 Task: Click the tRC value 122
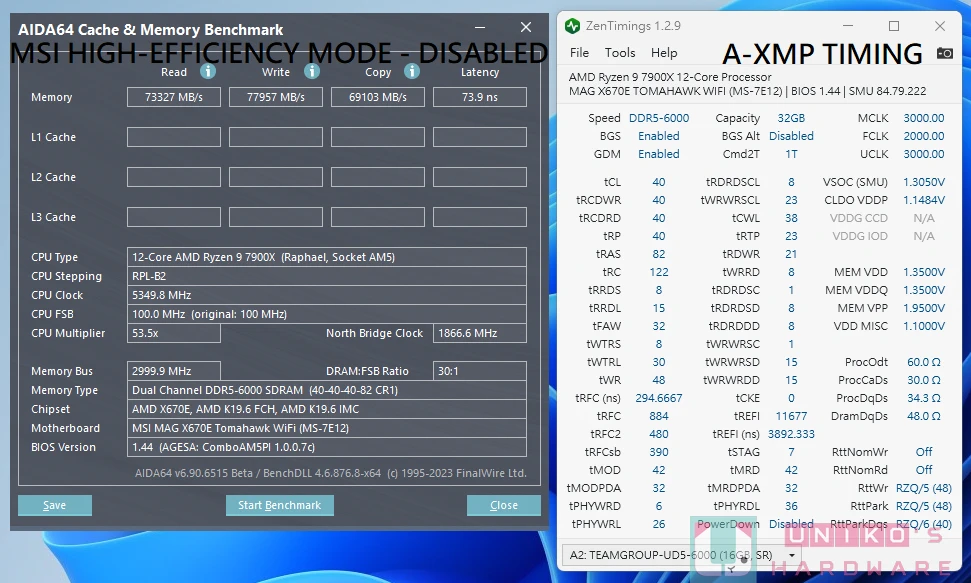[659, 272]
